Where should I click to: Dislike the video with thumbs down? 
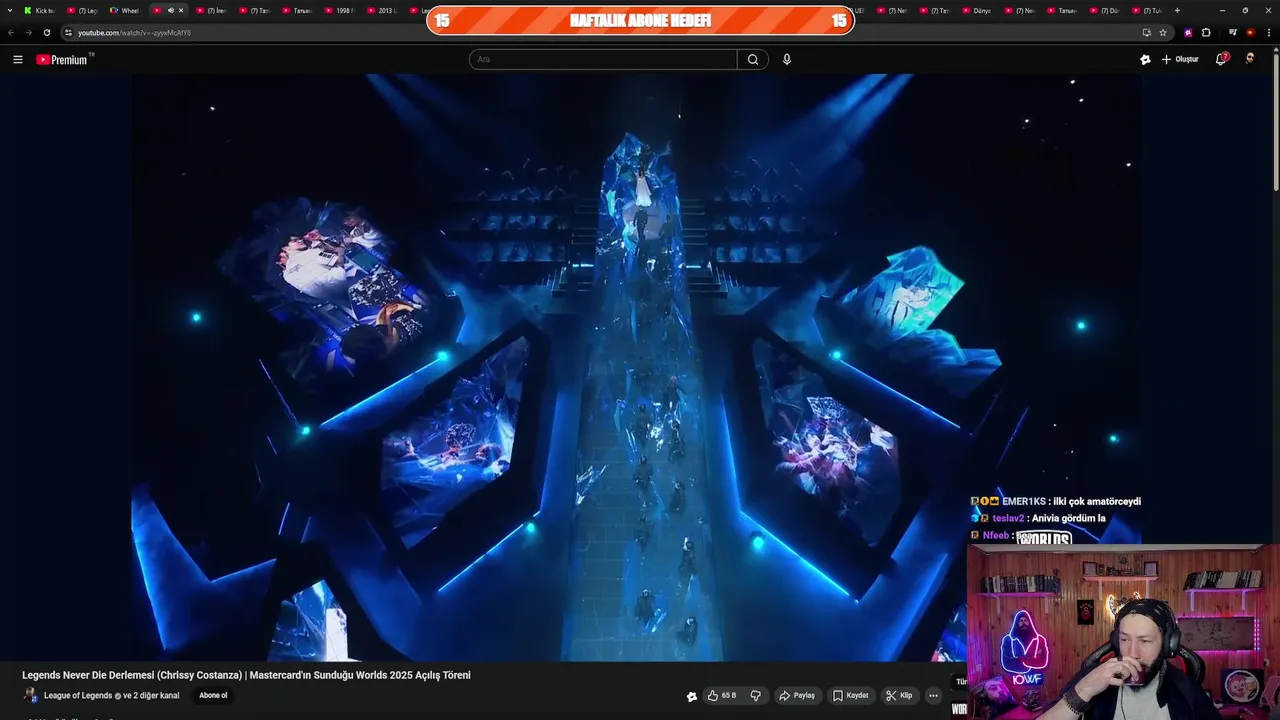(x=756, y=696)
